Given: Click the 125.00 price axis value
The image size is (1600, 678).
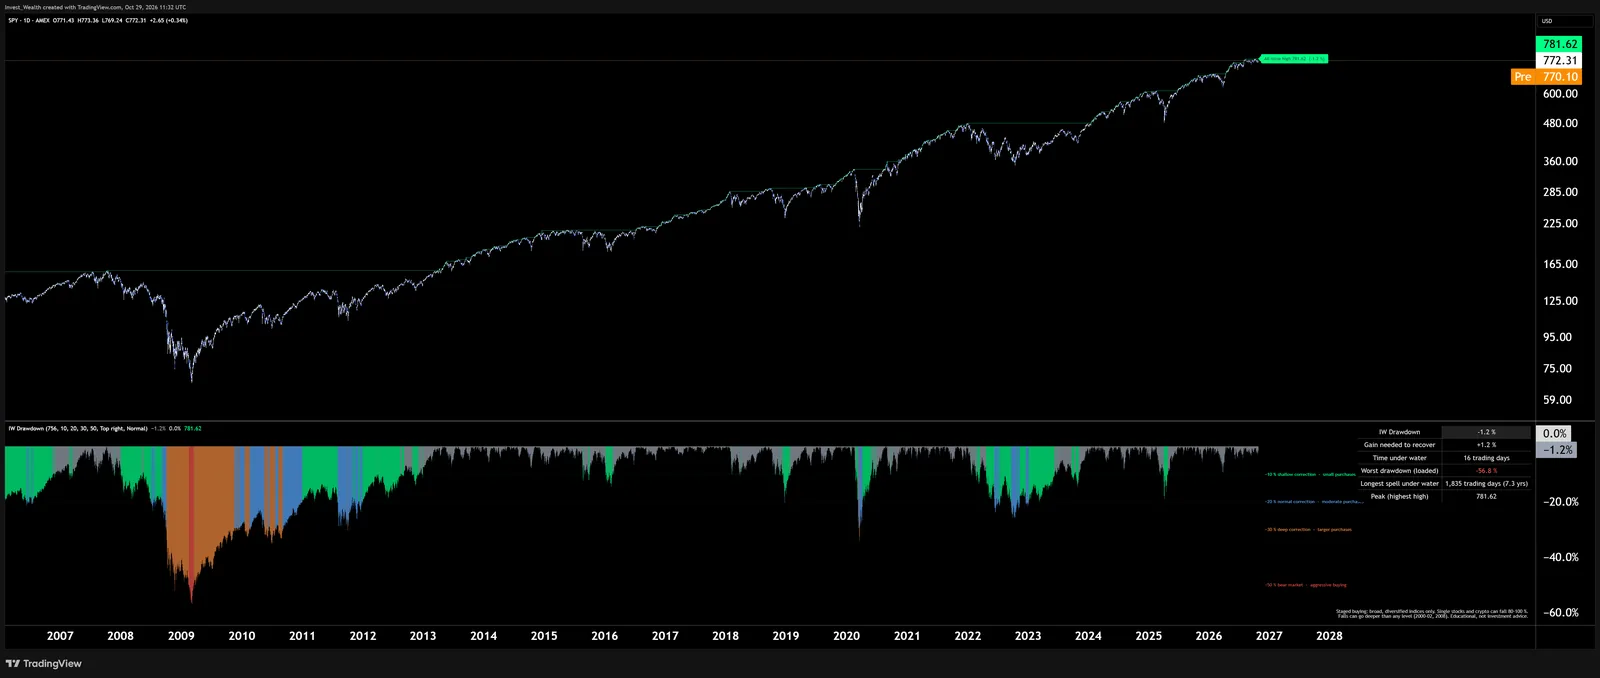Looking at the screenshot, I should pyautogui.click(x=1560, y=301).
